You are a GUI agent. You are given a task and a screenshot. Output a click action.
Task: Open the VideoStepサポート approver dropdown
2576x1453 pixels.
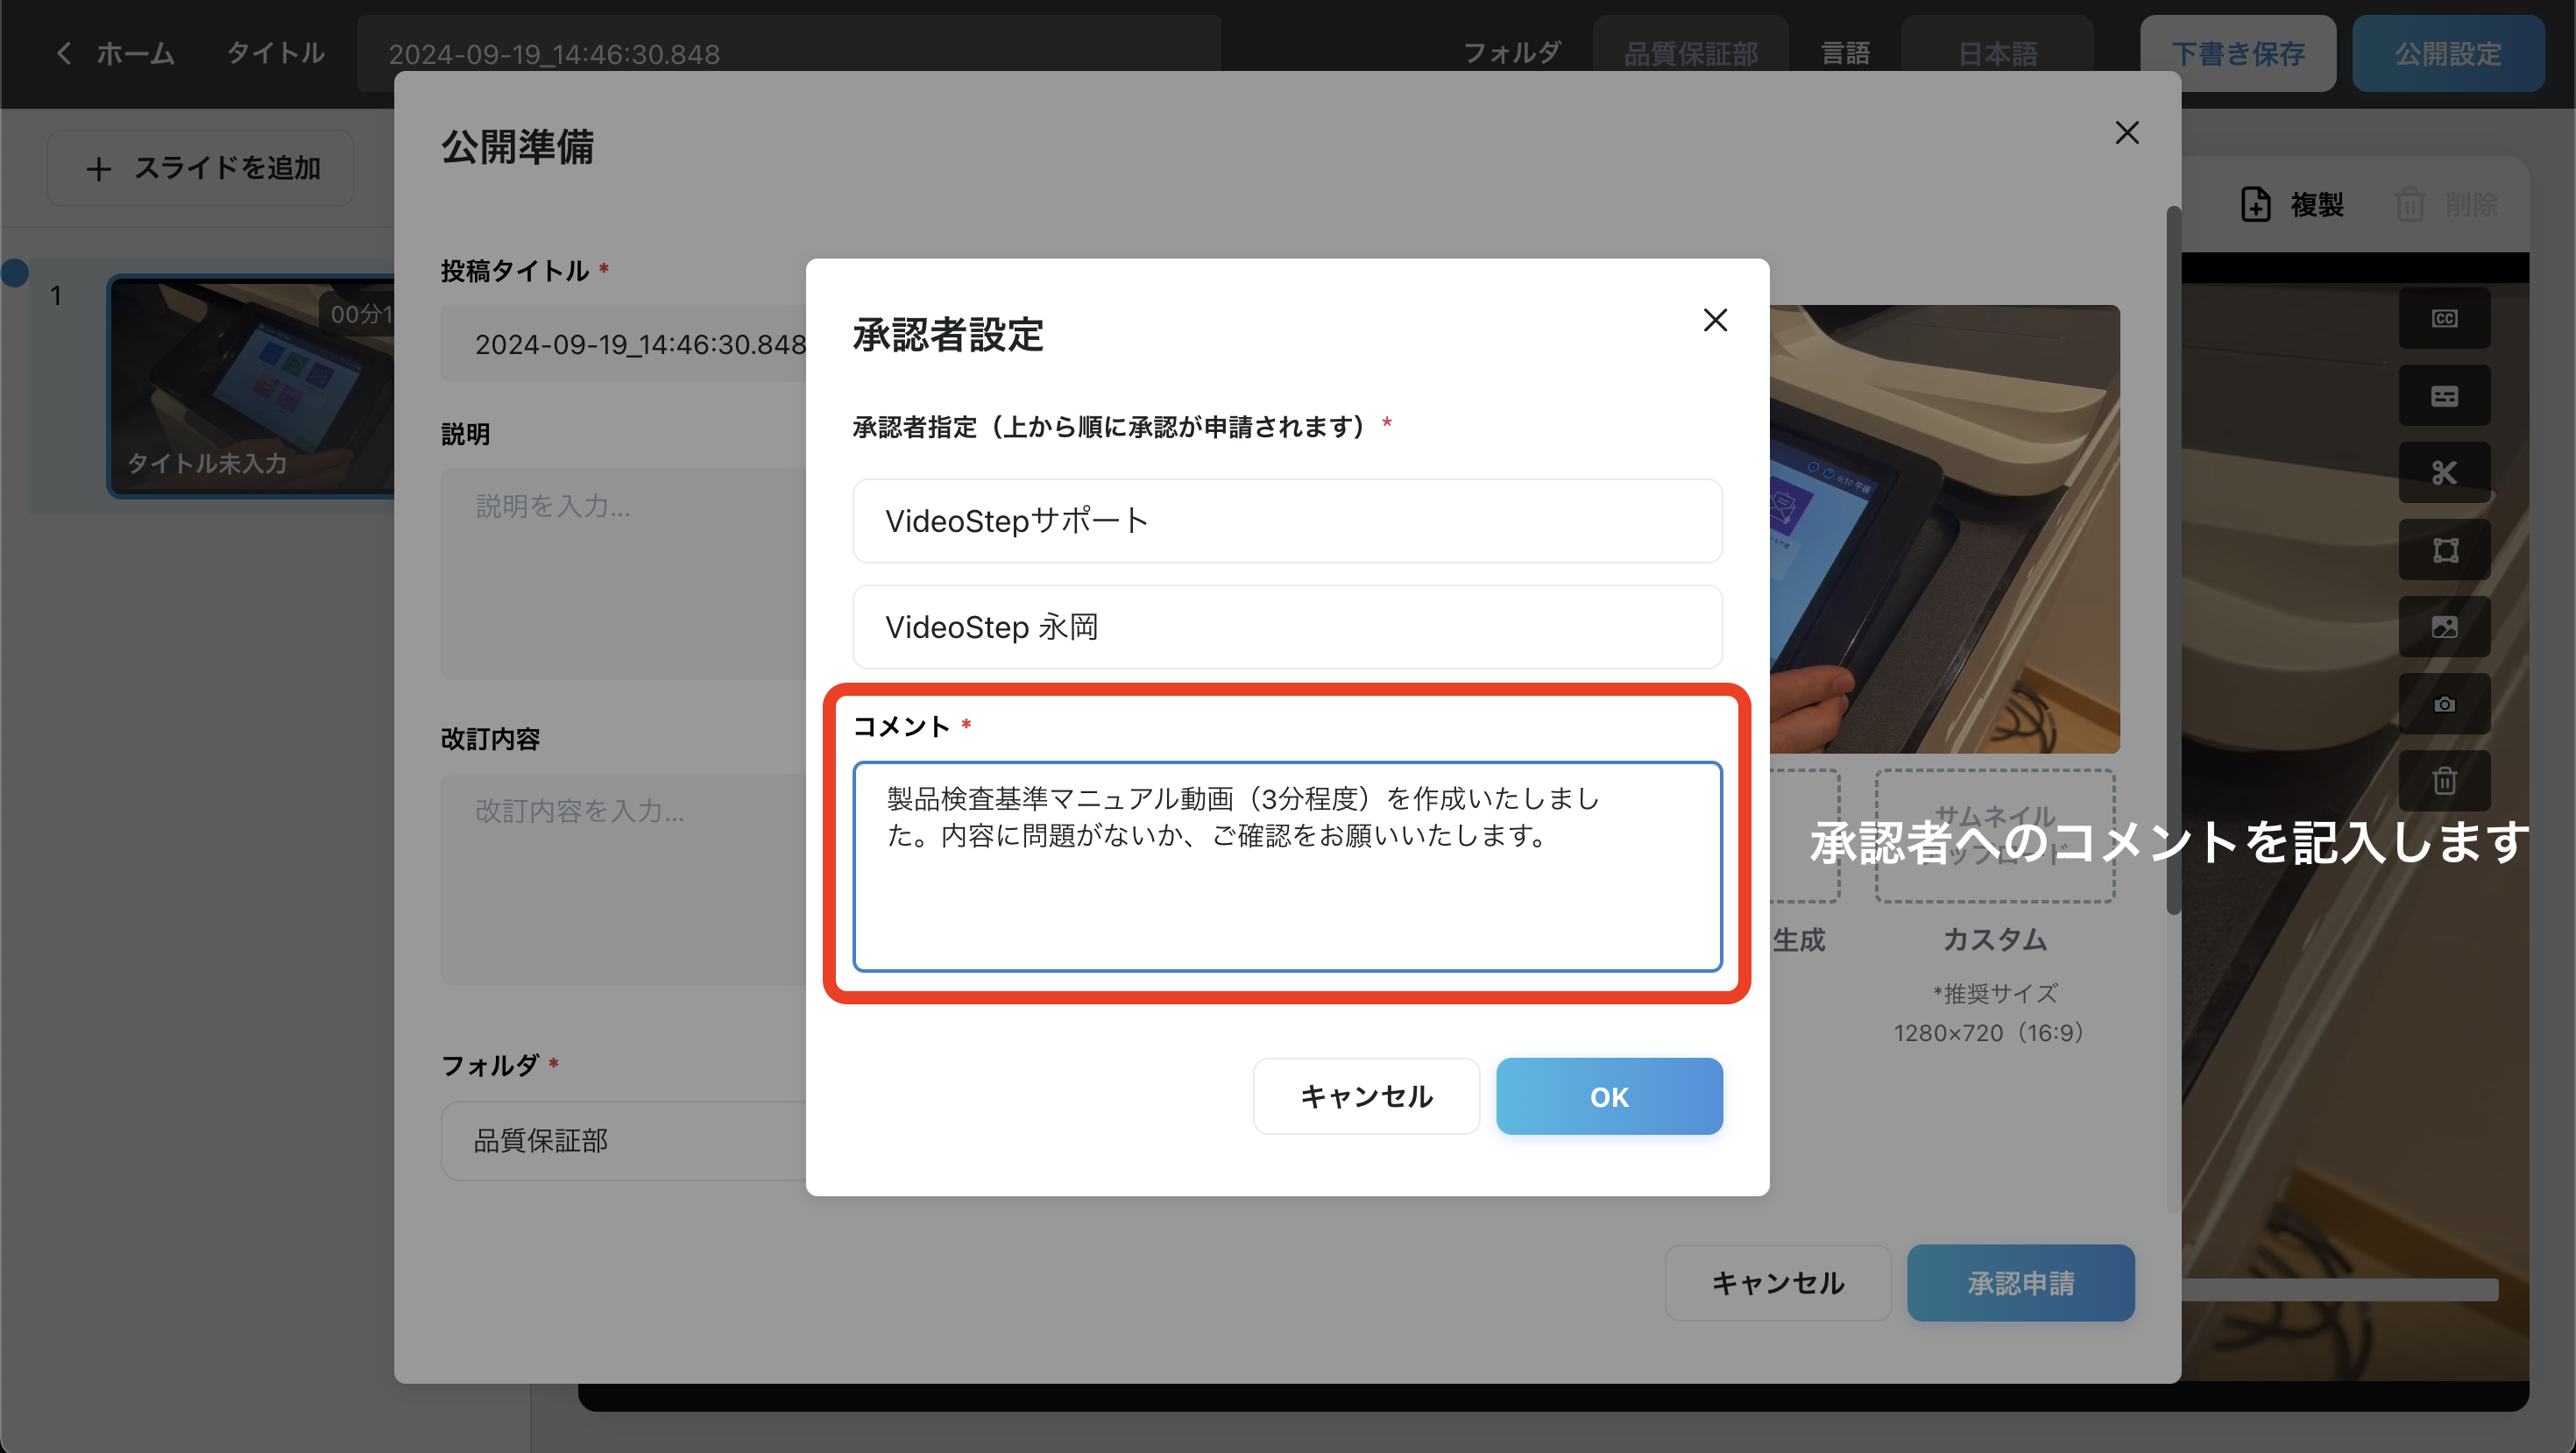(1286, 520)
